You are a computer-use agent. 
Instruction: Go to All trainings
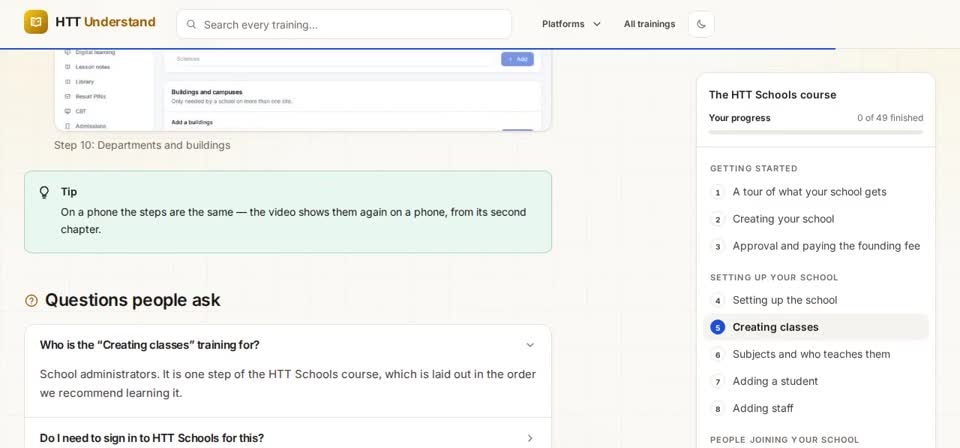click(x=650, y=24)
